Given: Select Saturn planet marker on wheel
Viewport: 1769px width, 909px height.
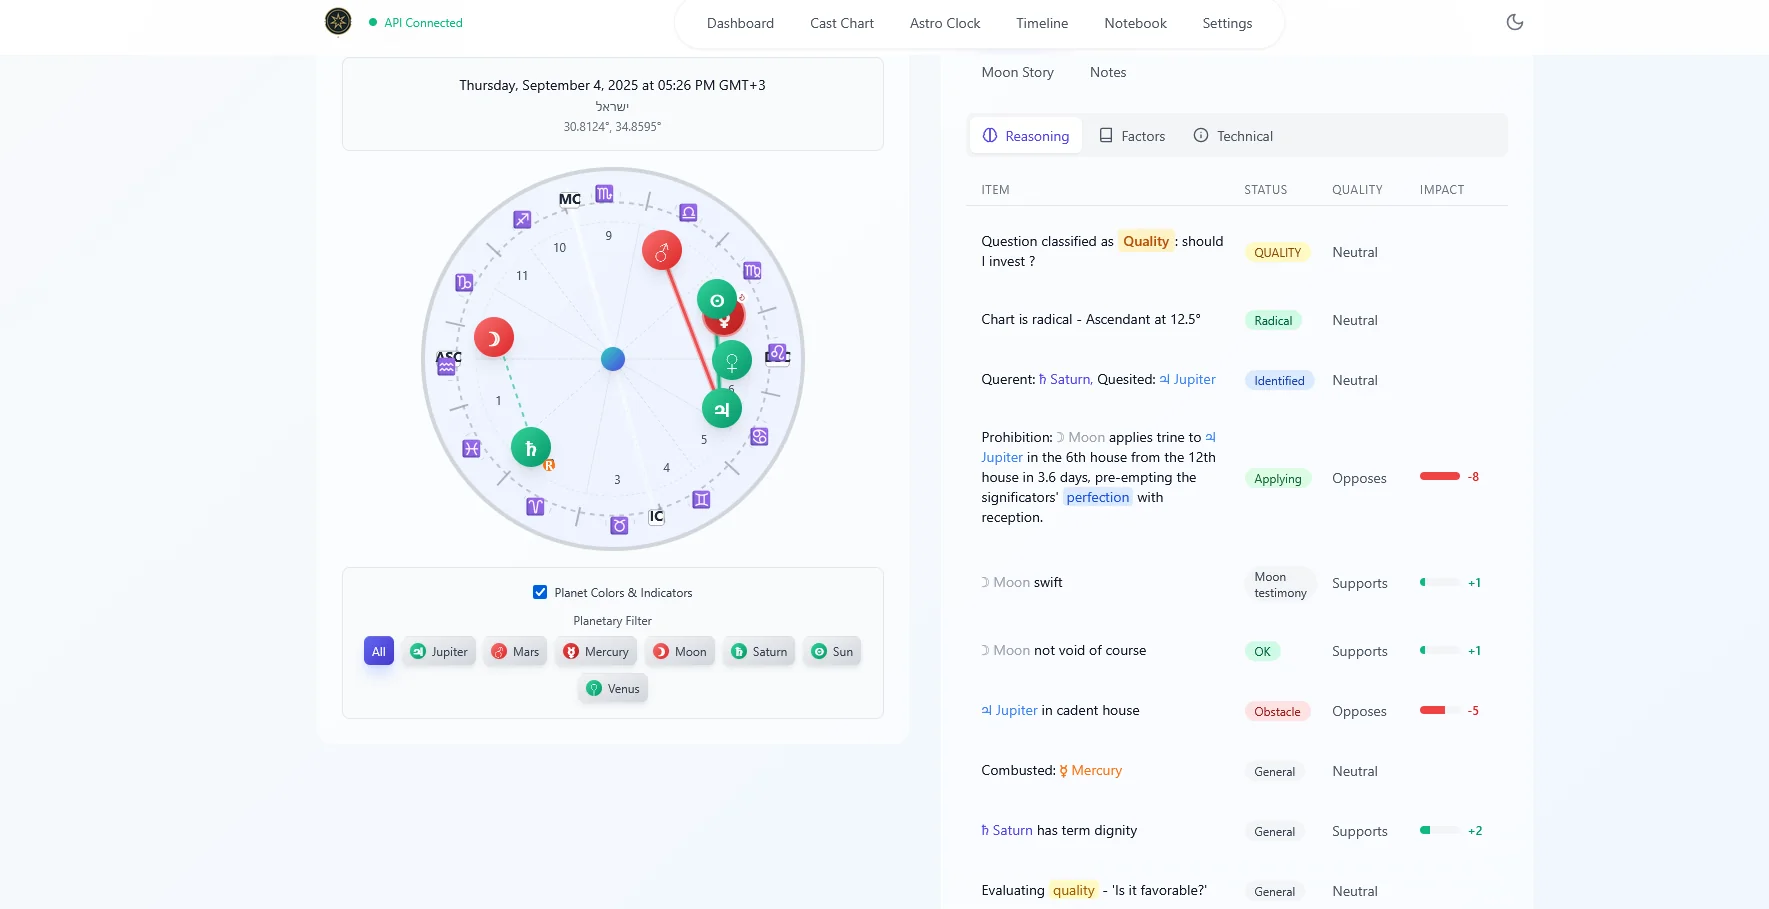Looking at the screenshot, I should (x=530, y=448).
